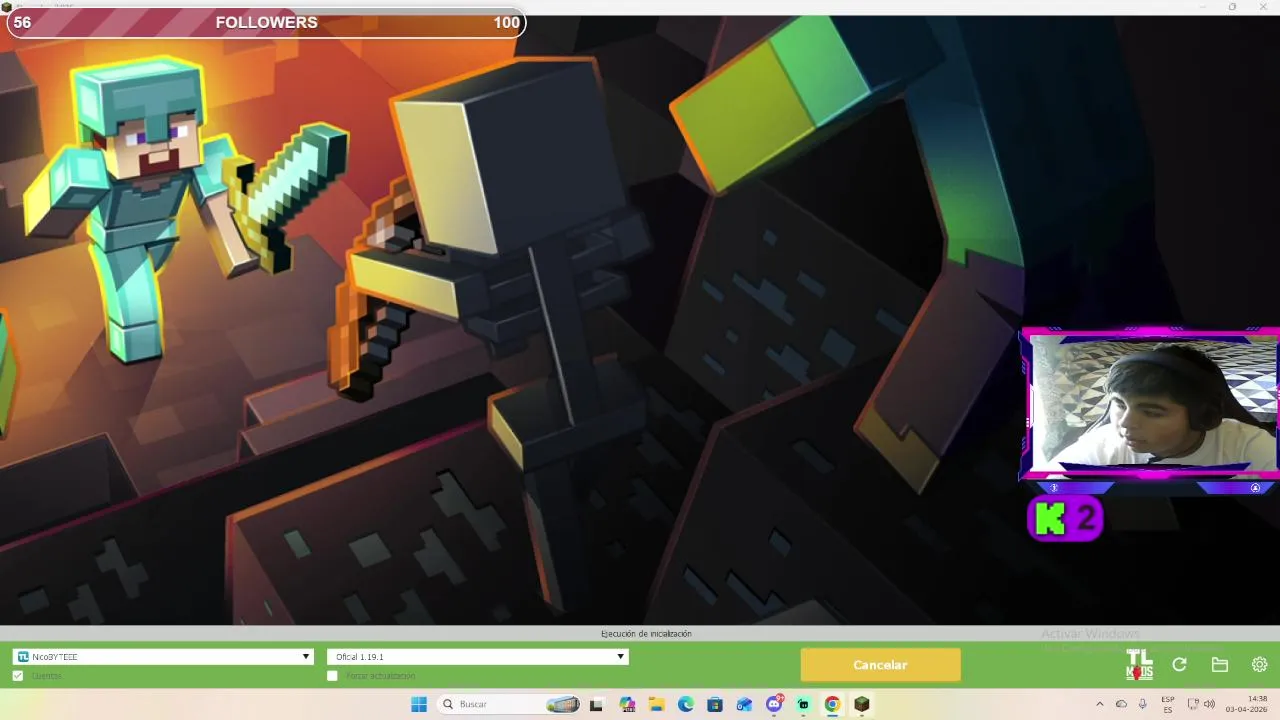Screen dimensions: 1280x720
Task: Open network and volume quick settings
Action: point(1200,704)
